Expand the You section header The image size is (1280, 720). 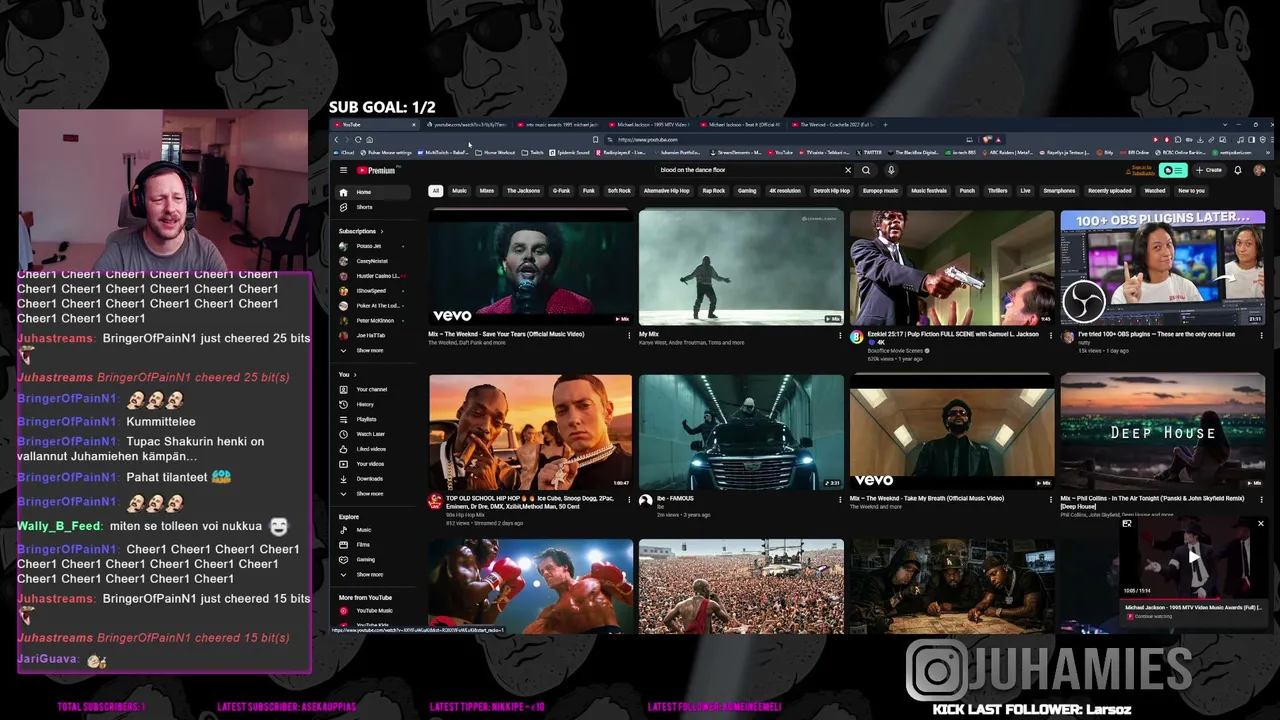pos(346,375)
